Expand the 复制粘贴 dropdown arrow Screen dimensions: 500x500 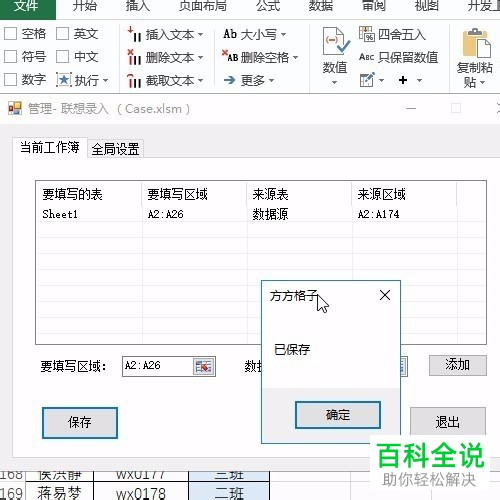(x=482, y=82)
